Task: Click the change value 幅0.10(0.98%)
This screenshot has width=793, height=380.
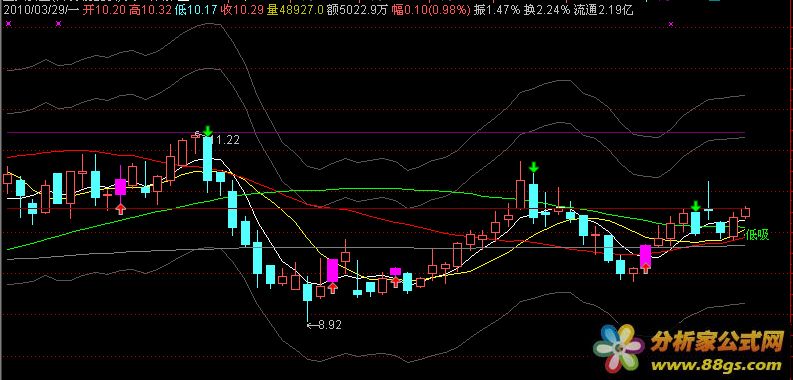Action: click(x=431, y=10)
